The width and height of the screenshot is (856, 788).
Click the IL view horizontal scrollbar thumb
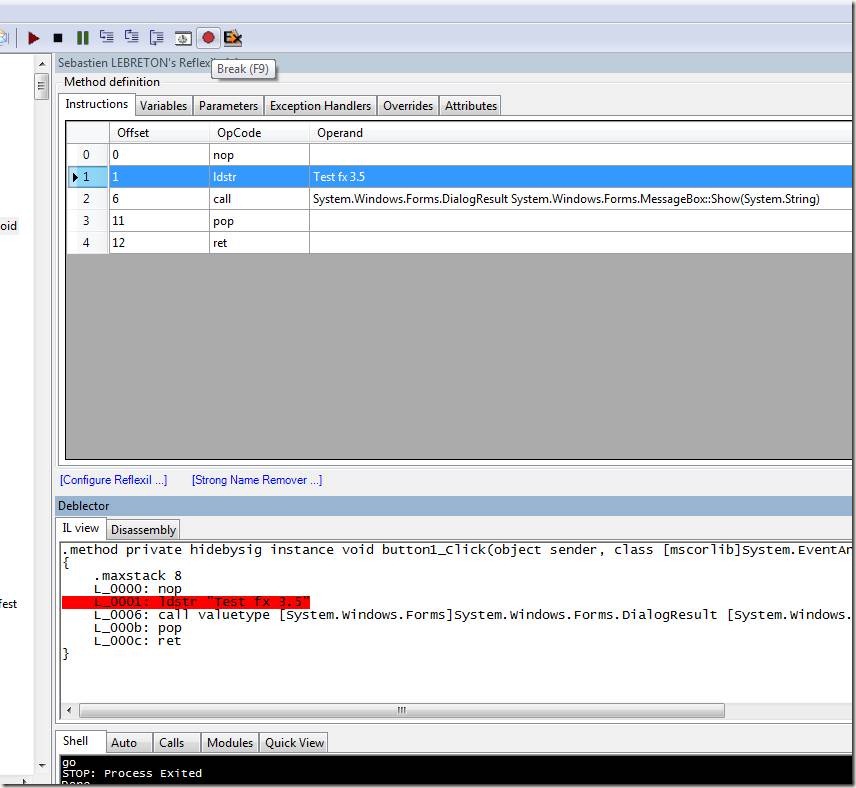402,710
